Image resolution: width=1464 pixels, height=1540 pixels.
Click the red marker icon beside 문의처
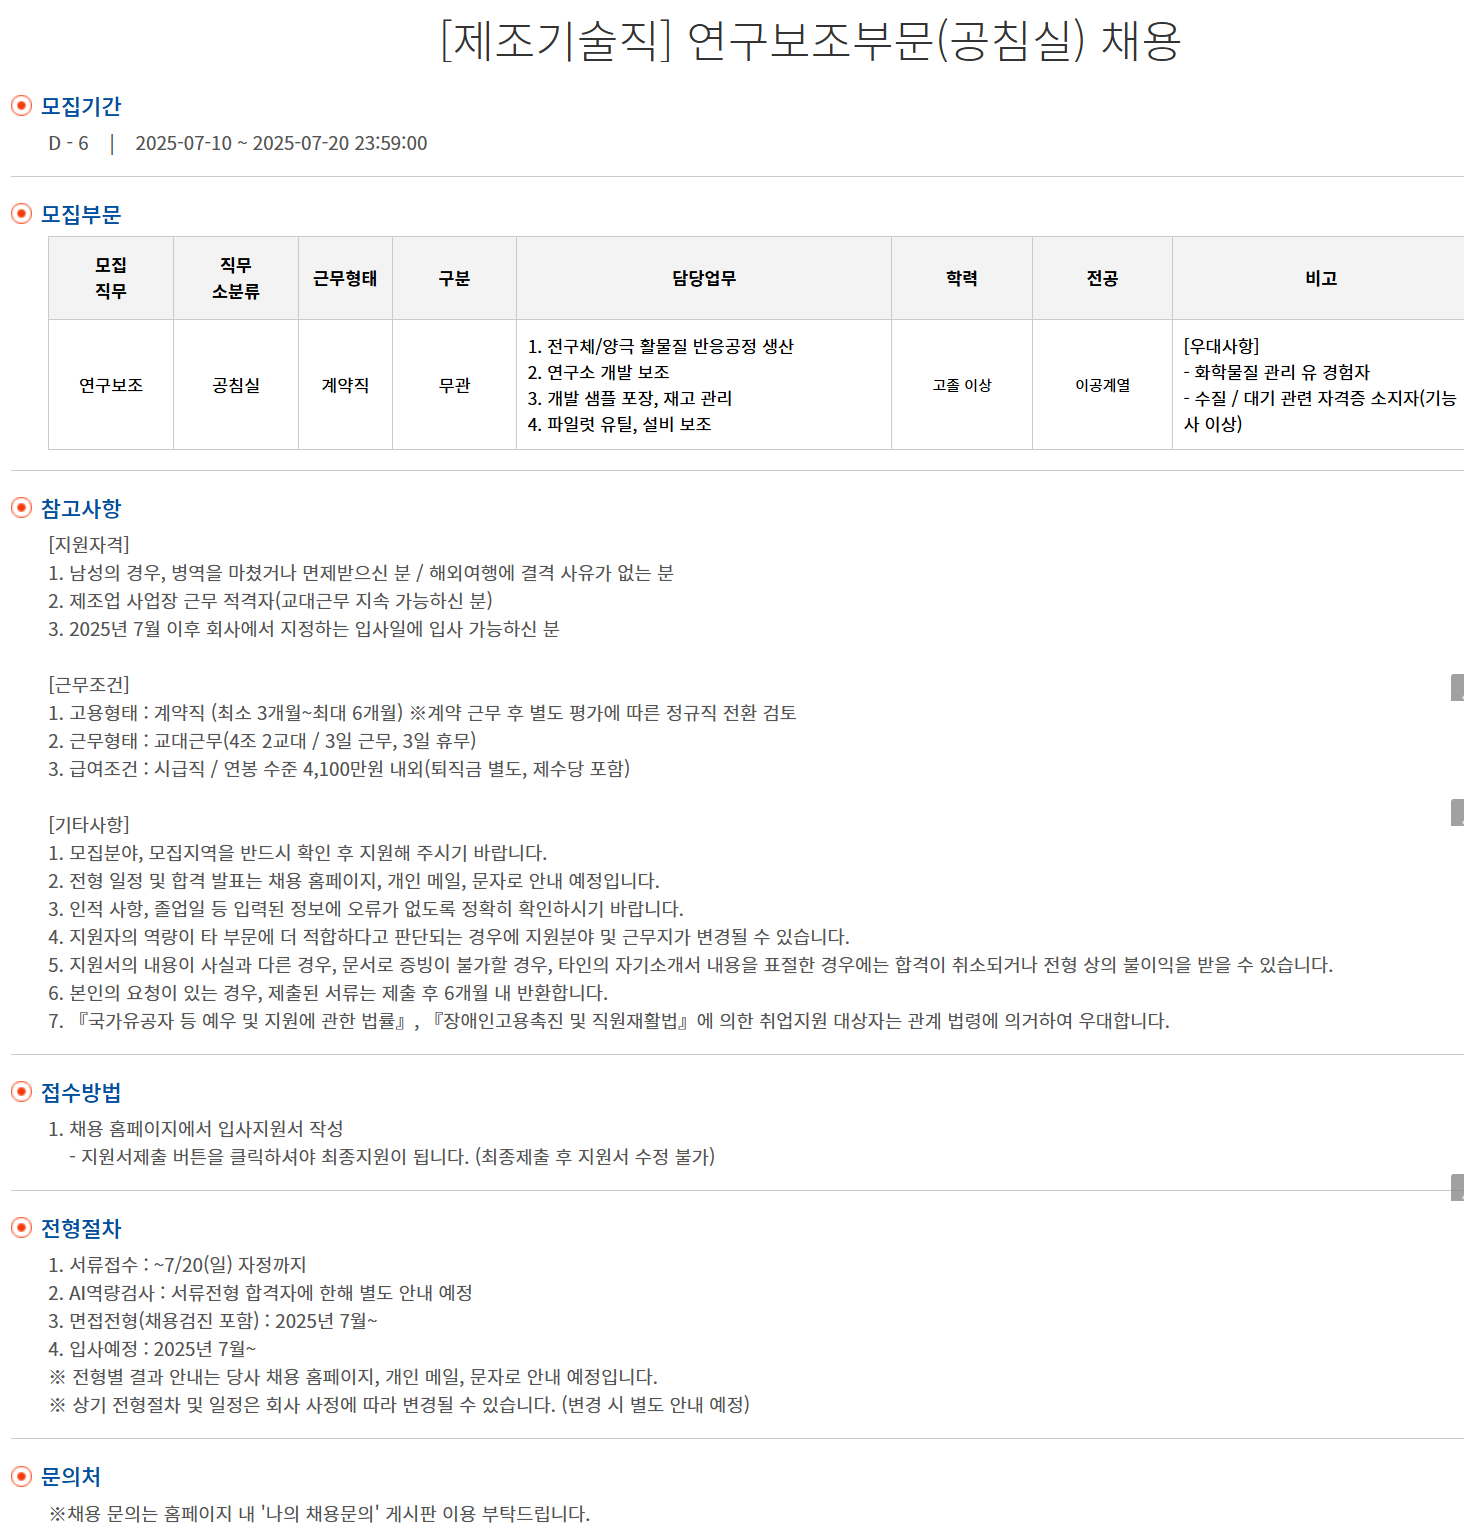(x=19, y=1476)
